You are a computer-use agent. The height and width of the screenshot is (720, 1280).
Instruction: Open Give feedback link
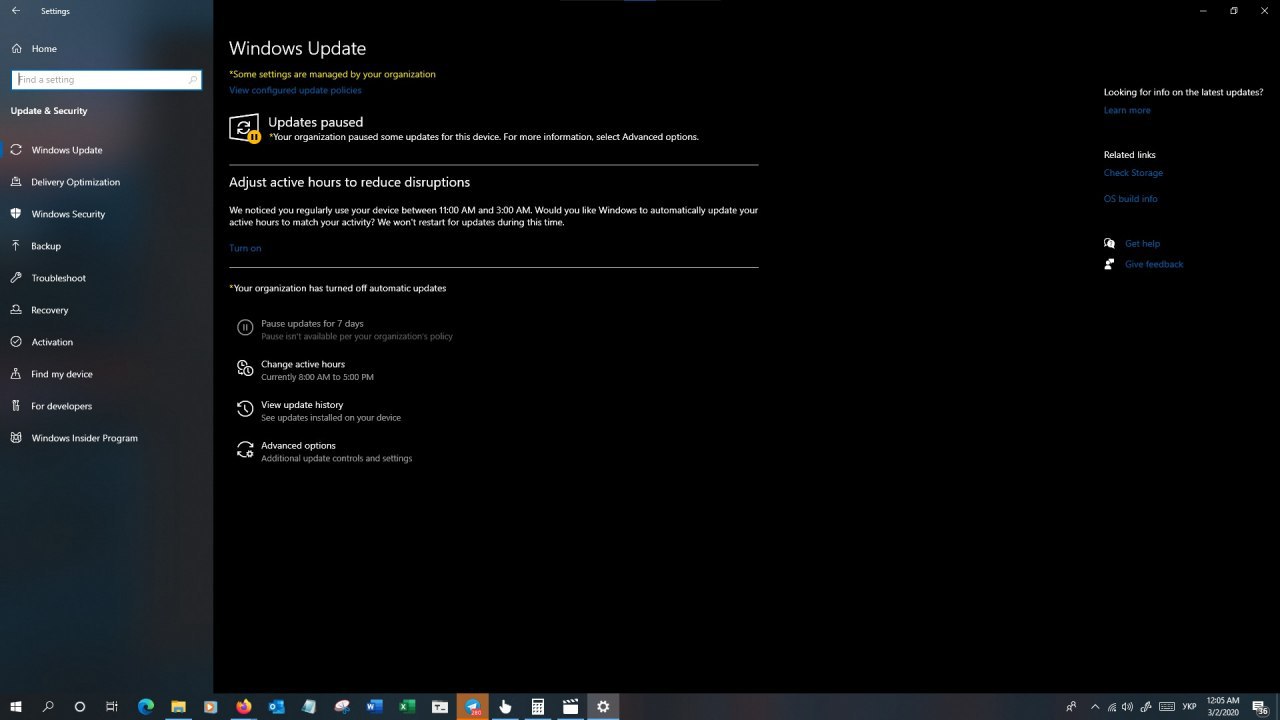[x=1154, y=265]
